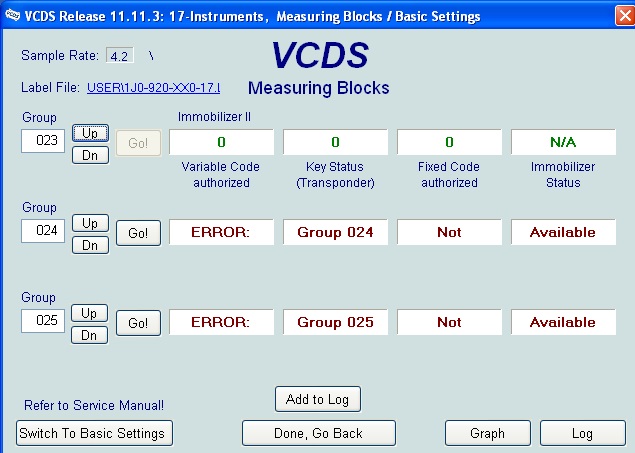Screen dimensions: 635x453
Task: Click the greyed Go! button for group 023
Action: (139, 143)
